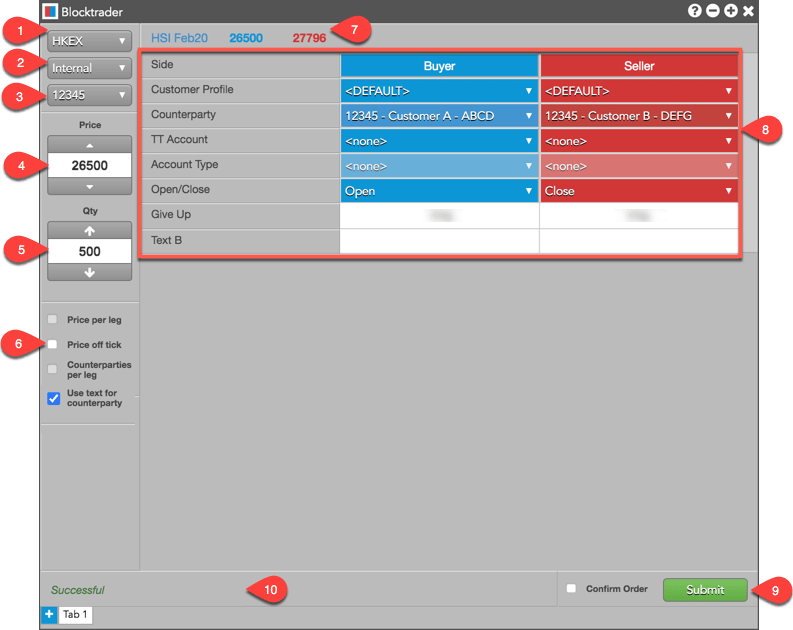Viewport: 793px width, 630px height.
Task: Click the Price input field showing 26500
Action: pos(90,165)
